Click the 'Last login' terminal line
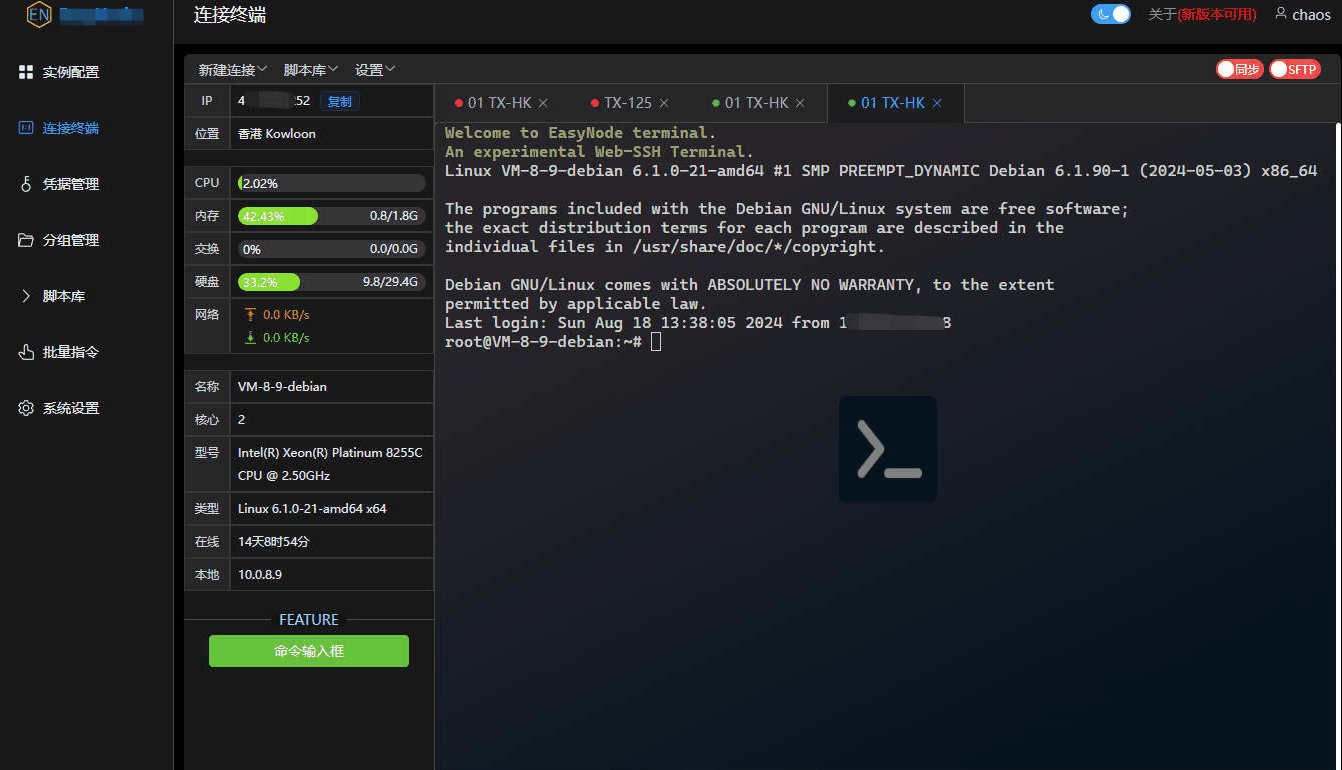Screen dimensions: 1342x770 (x=698, y=323)
